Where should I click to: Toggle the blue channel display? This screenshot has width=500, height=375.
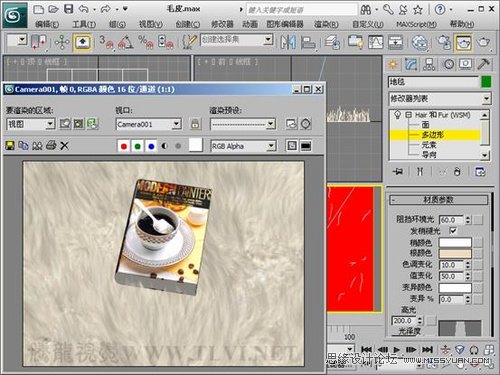151,146
